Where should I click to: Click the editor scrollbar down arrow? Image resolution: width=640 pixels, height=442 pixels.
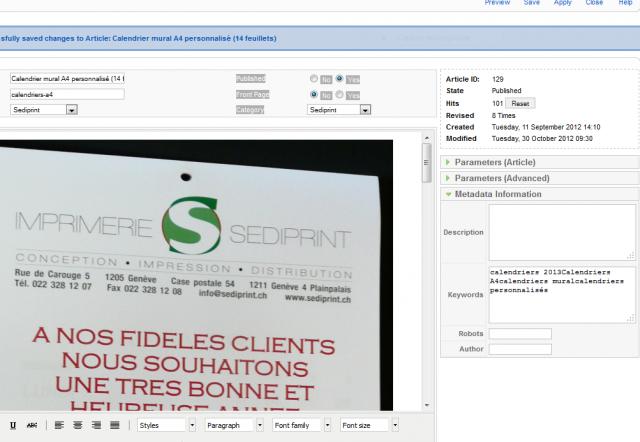click(427, 405)
